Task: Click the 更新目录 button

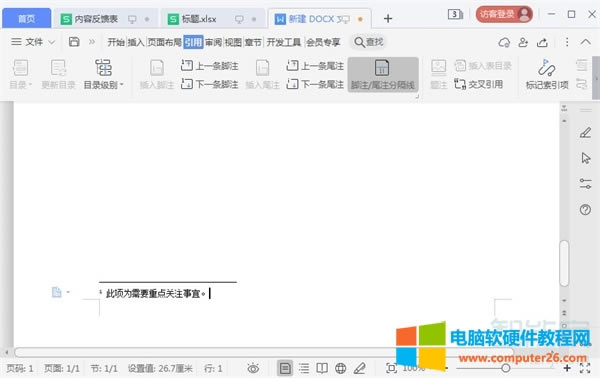Action: (58, 74)
